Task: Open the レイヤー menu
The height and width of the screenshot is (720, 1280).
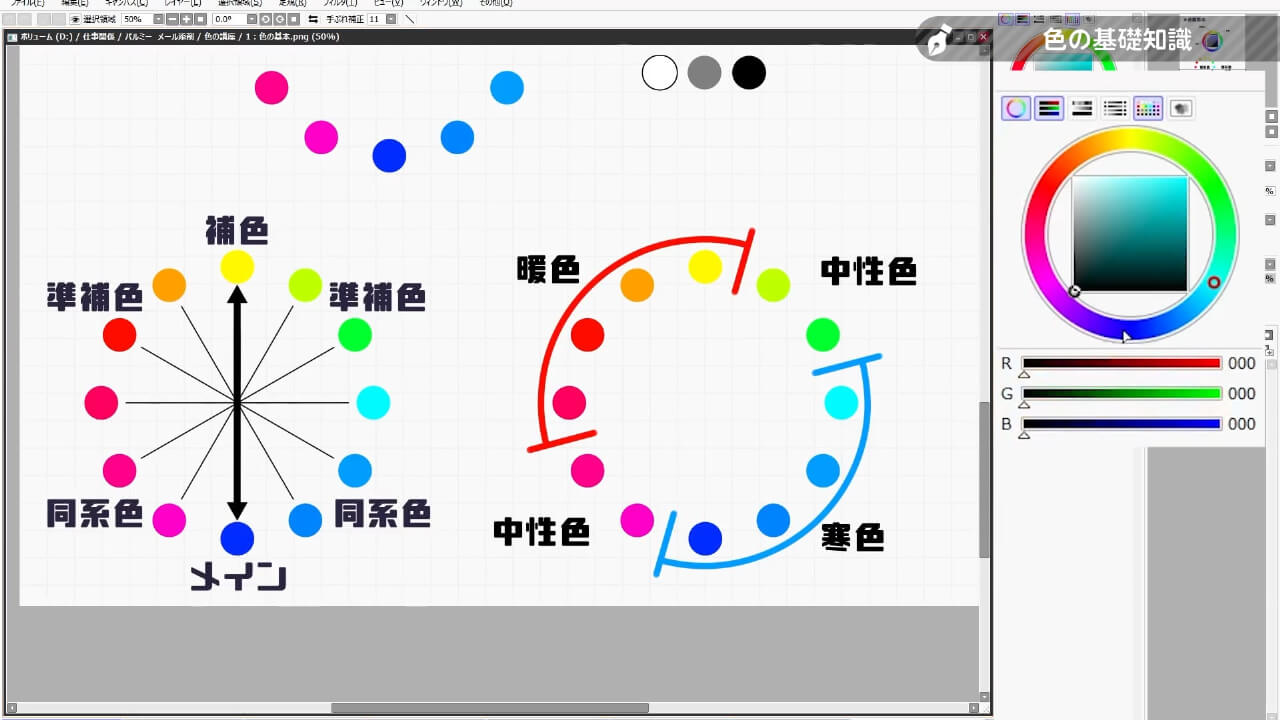Action: click(x=180, y=3)
